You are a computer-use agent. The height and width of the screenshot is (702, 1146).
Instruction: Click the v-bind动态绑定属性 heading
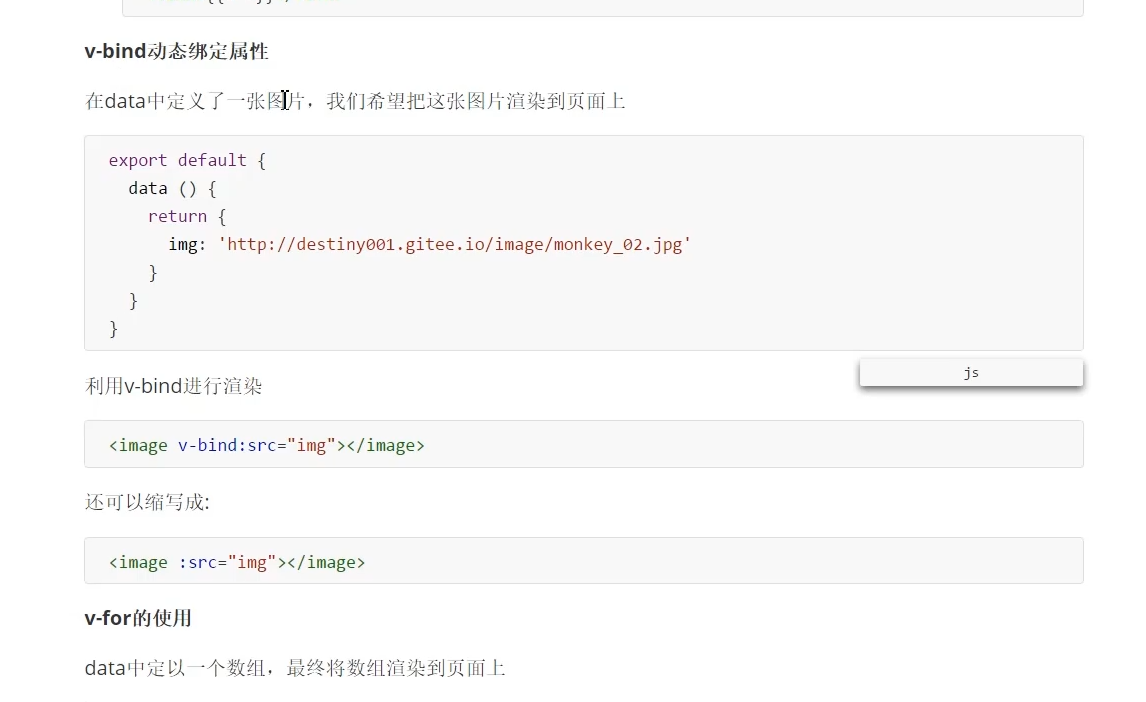point(176,51)
